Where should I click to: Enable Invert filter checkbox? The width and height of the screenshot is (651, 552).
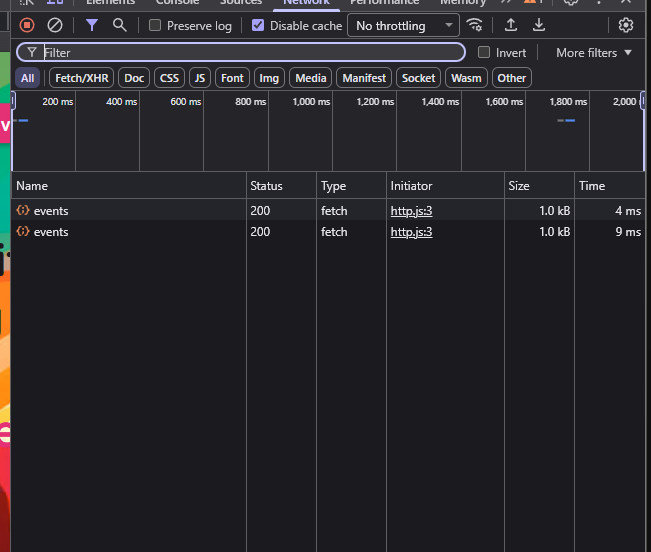click(484, 52)
